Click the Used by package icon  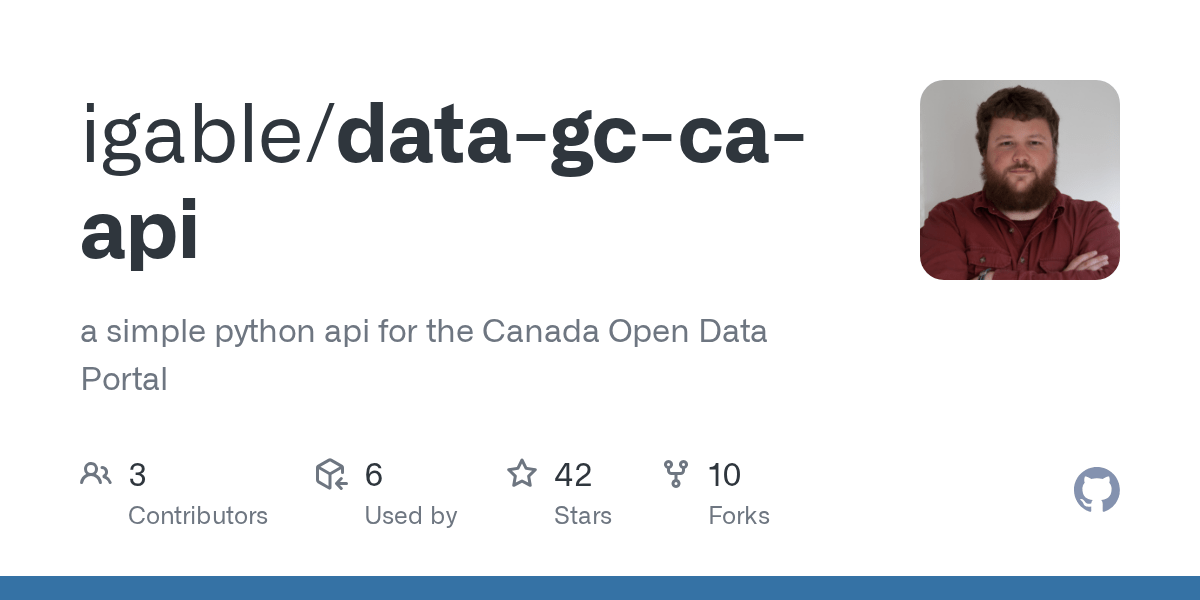(331, 474)
